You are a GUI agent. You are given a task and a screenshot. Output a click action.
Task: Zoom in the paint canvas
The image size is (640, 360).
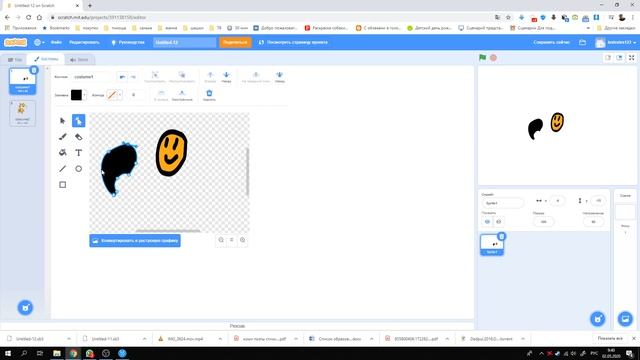click(x=242, y=240)
